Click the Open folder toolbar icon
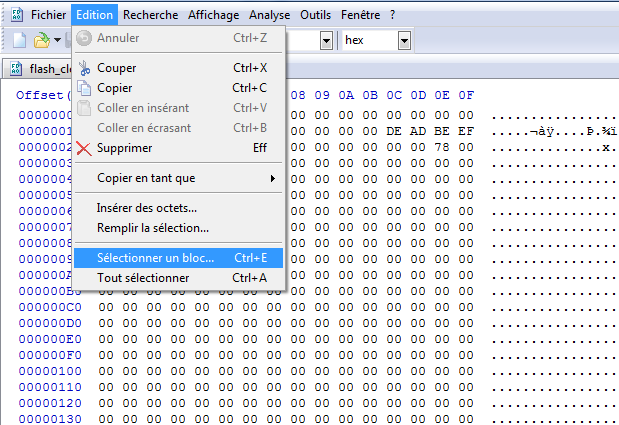 pyautogui.click(x=41, y=41)
